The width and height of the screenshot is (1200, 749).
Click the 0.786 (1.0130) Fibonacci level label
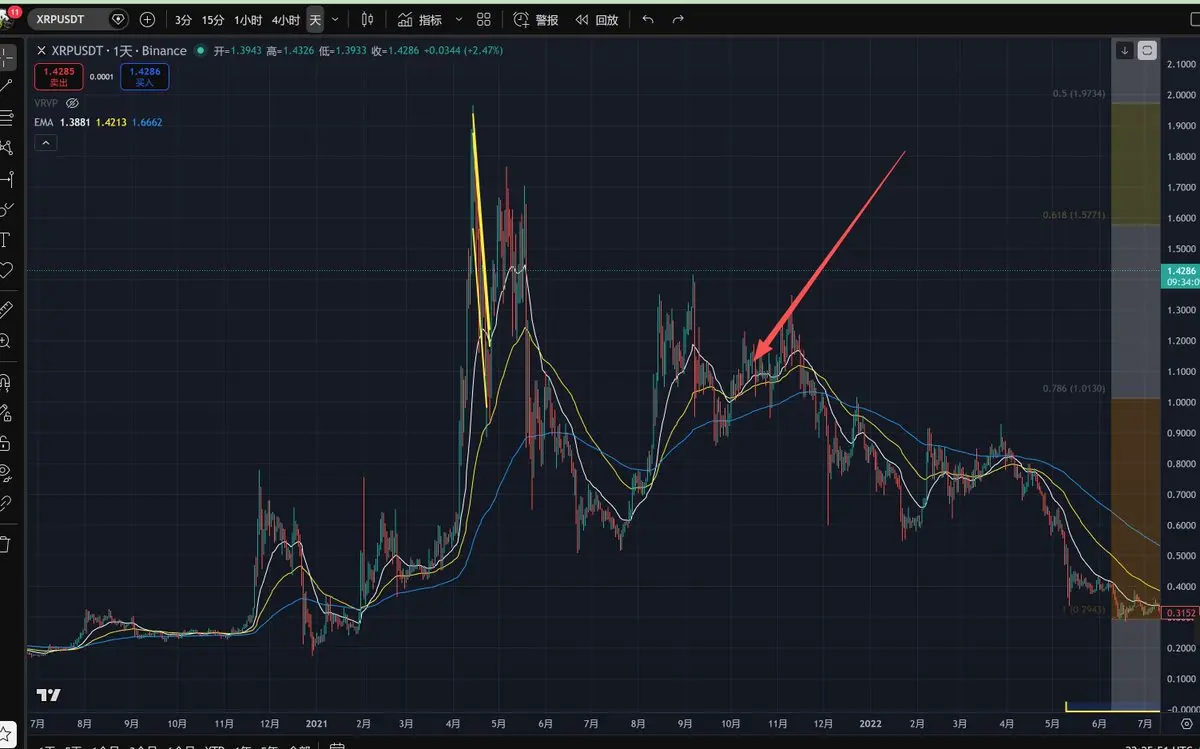coord(1075,389)
